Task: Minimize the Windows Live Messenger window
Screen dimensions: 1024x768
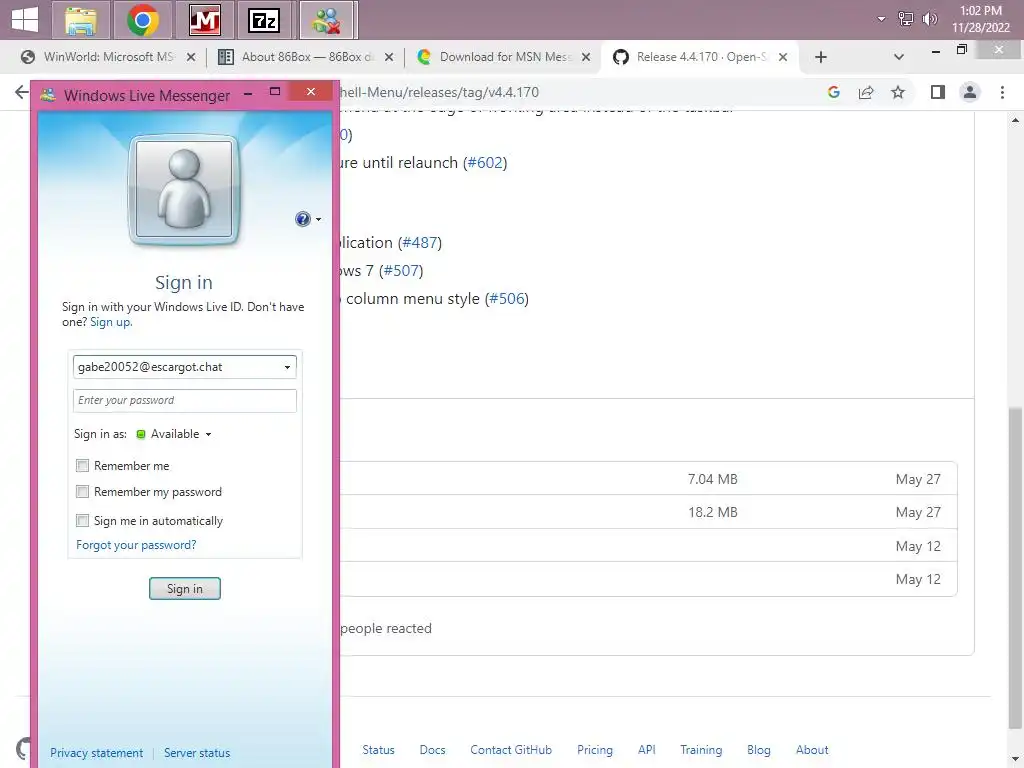Action: click(248, 94)
